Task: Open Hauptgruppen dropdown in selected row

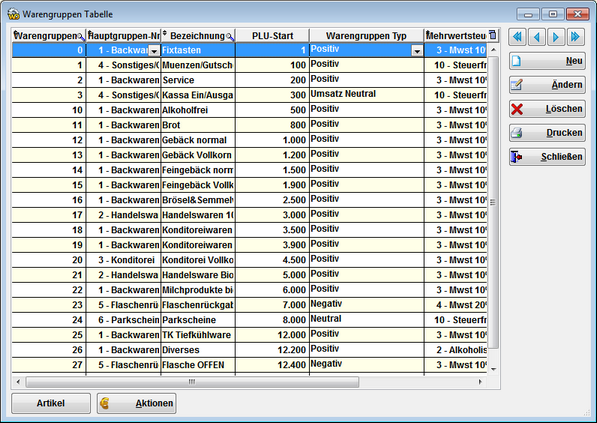Action: click(x=154, y=51)
